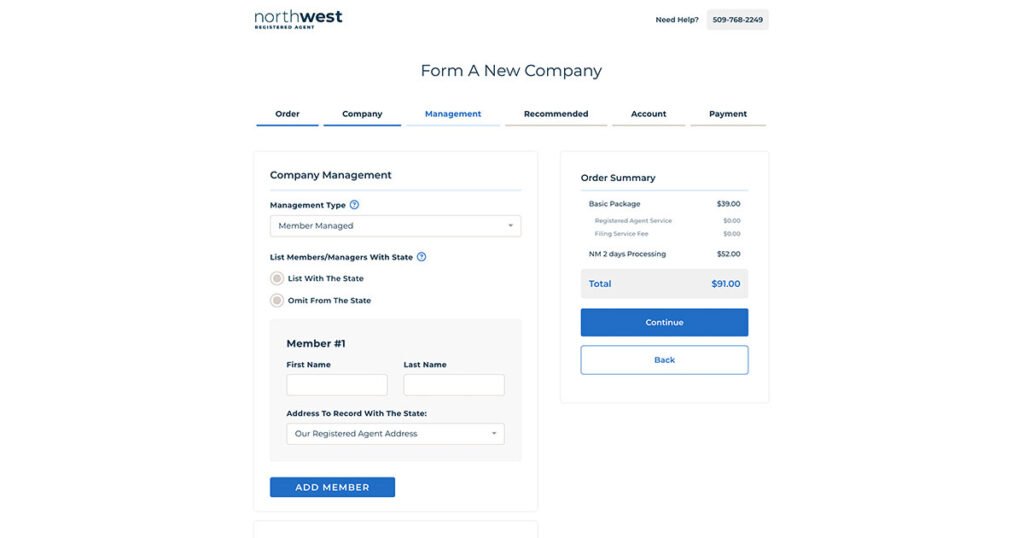Choose Omit From The State option

click(277, 301)
